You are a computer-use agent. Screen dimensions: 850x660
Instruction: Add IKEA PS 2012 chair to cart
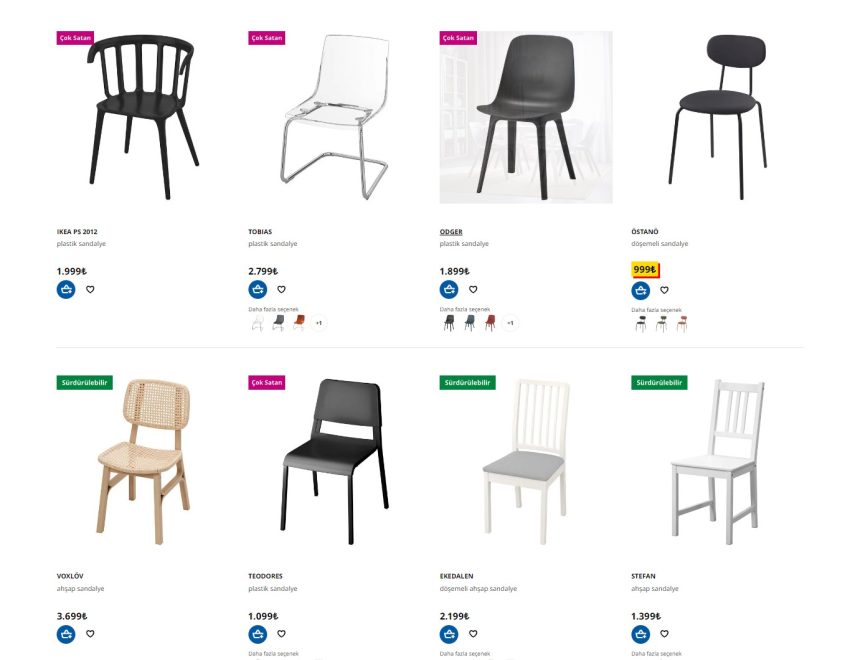[66, 289]
